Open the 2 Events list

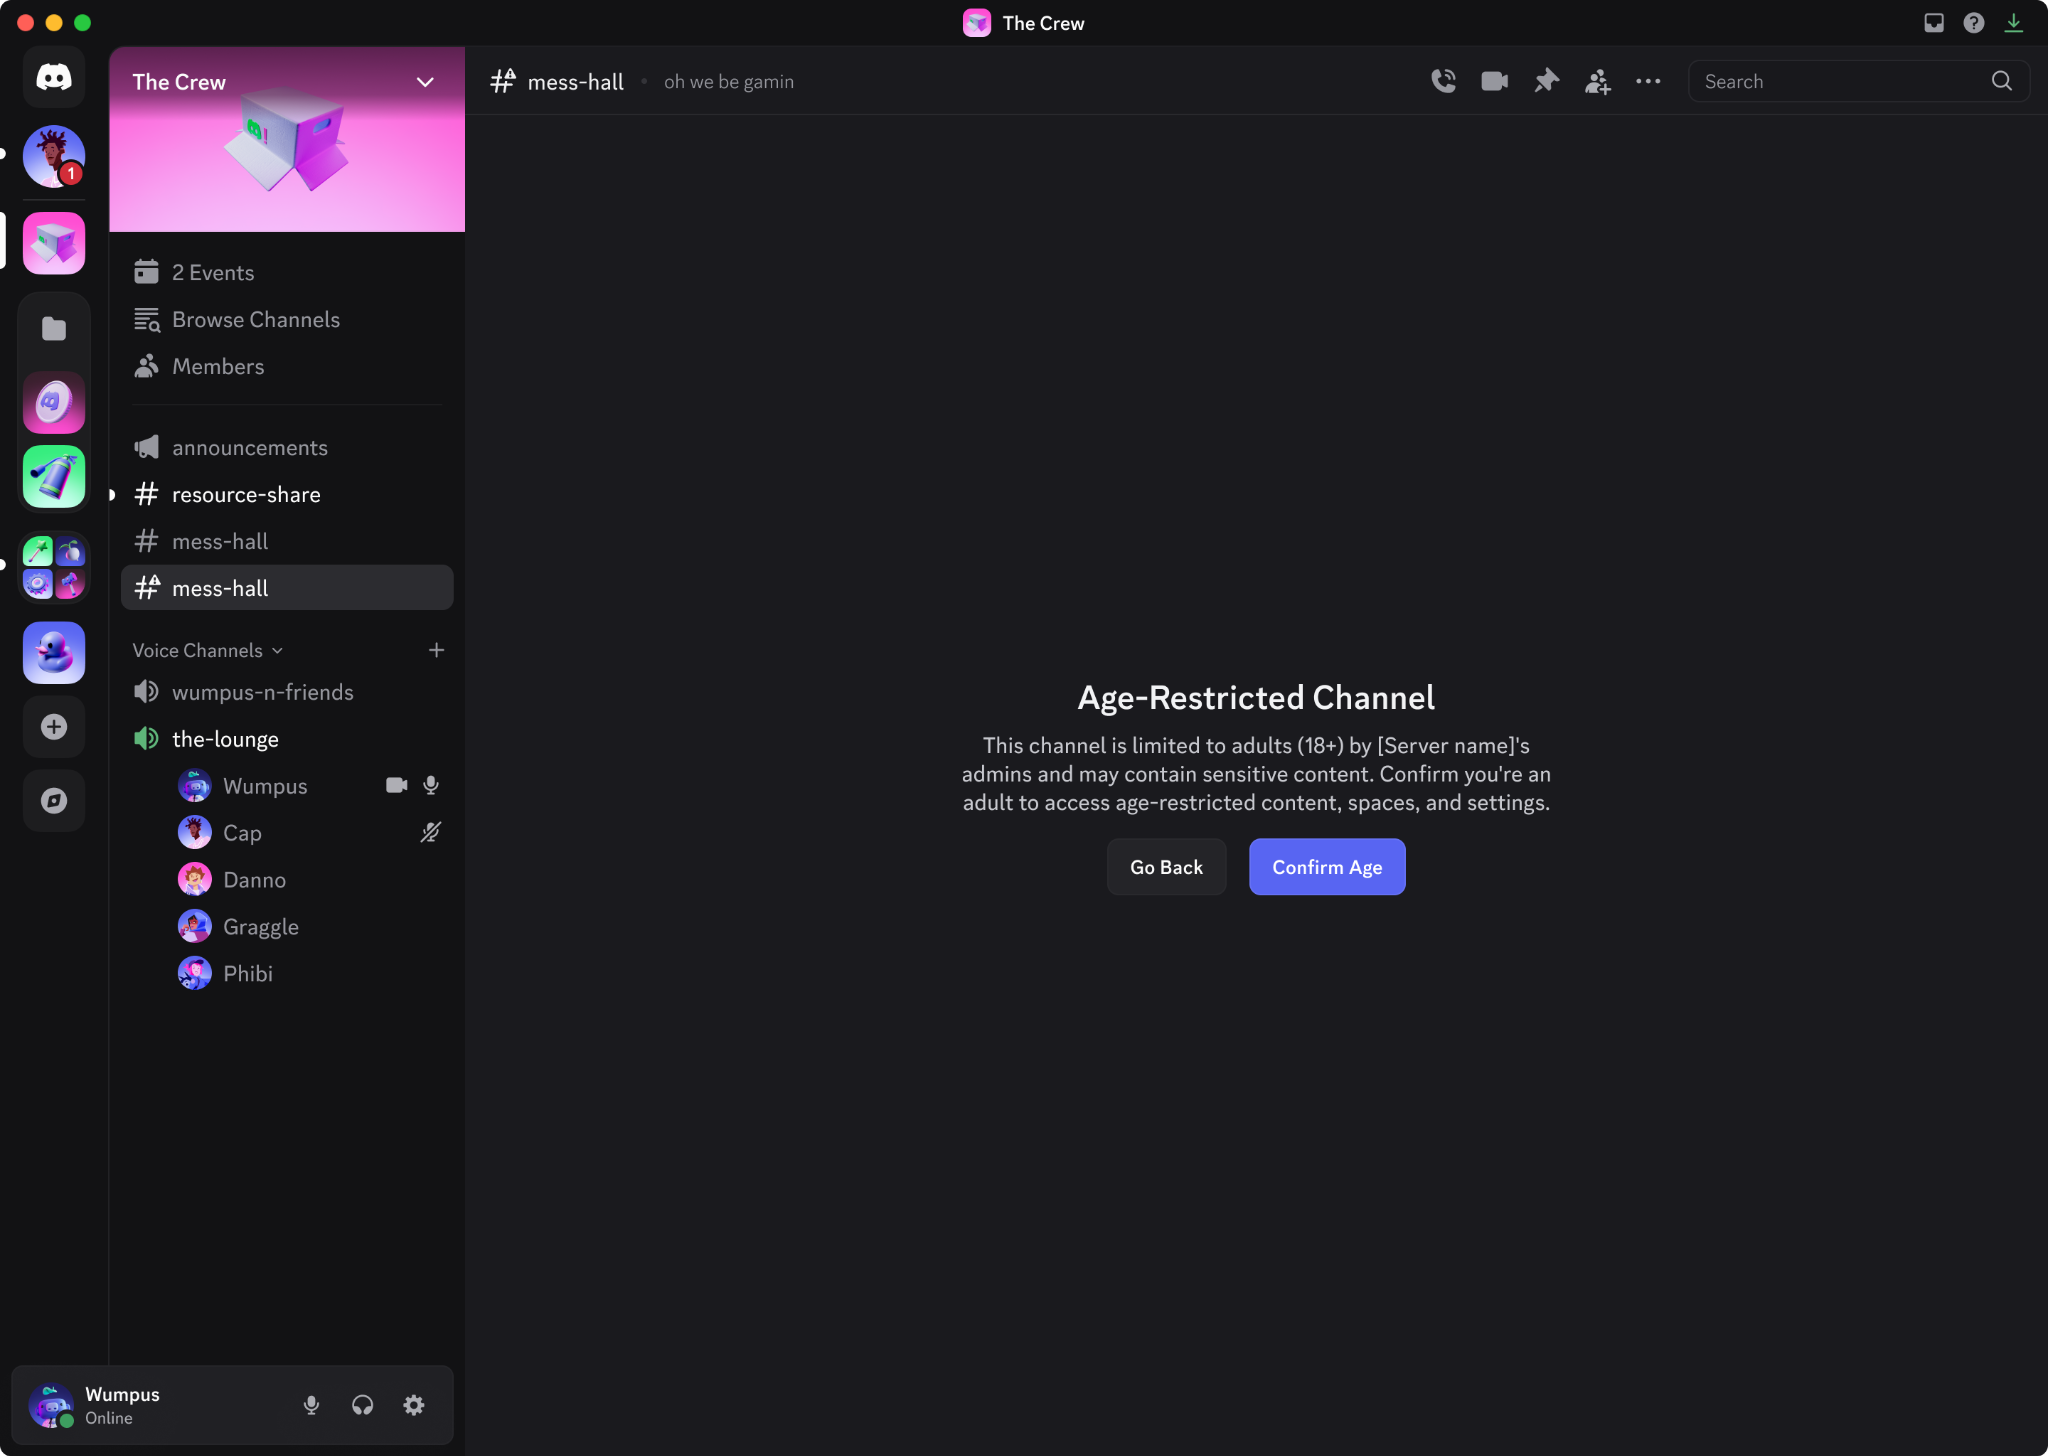coord(287,272)
